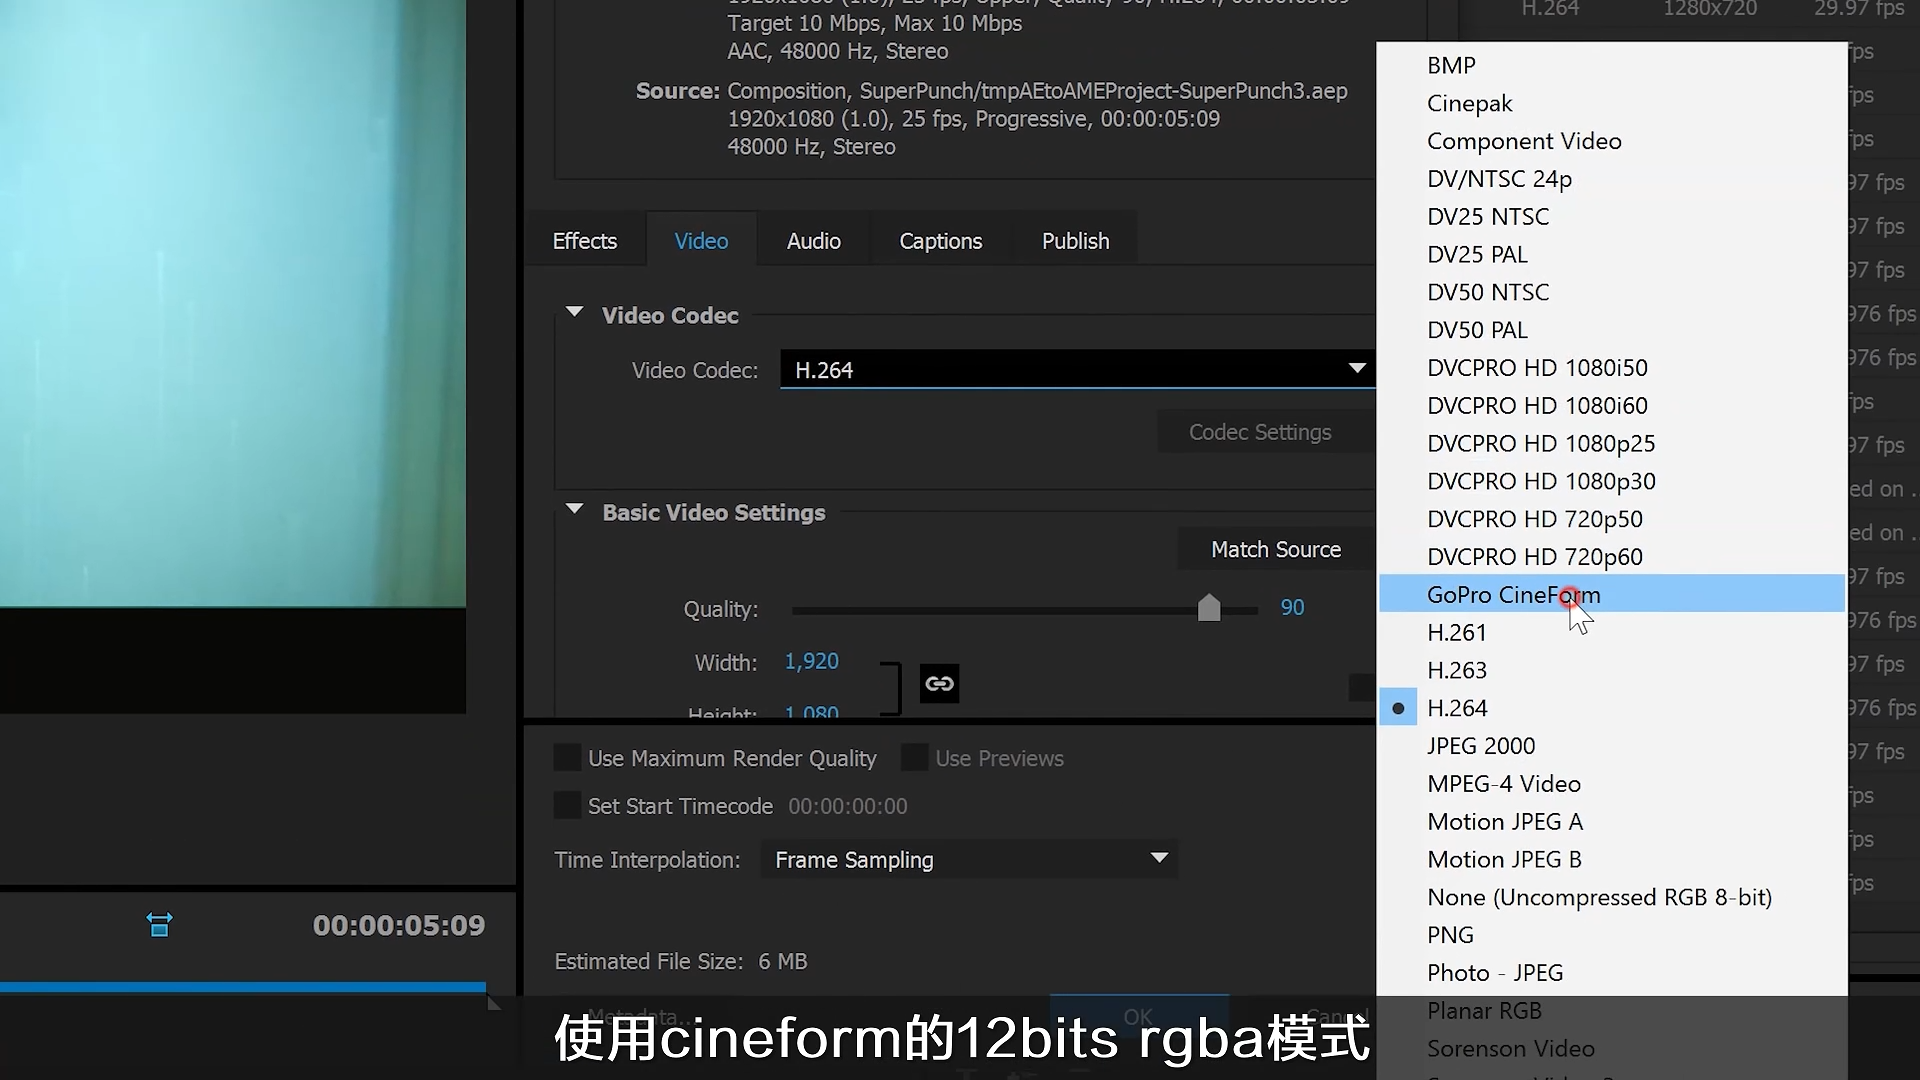Select the Captions tab
The image size is (1920, 1080).
point(940,241)
